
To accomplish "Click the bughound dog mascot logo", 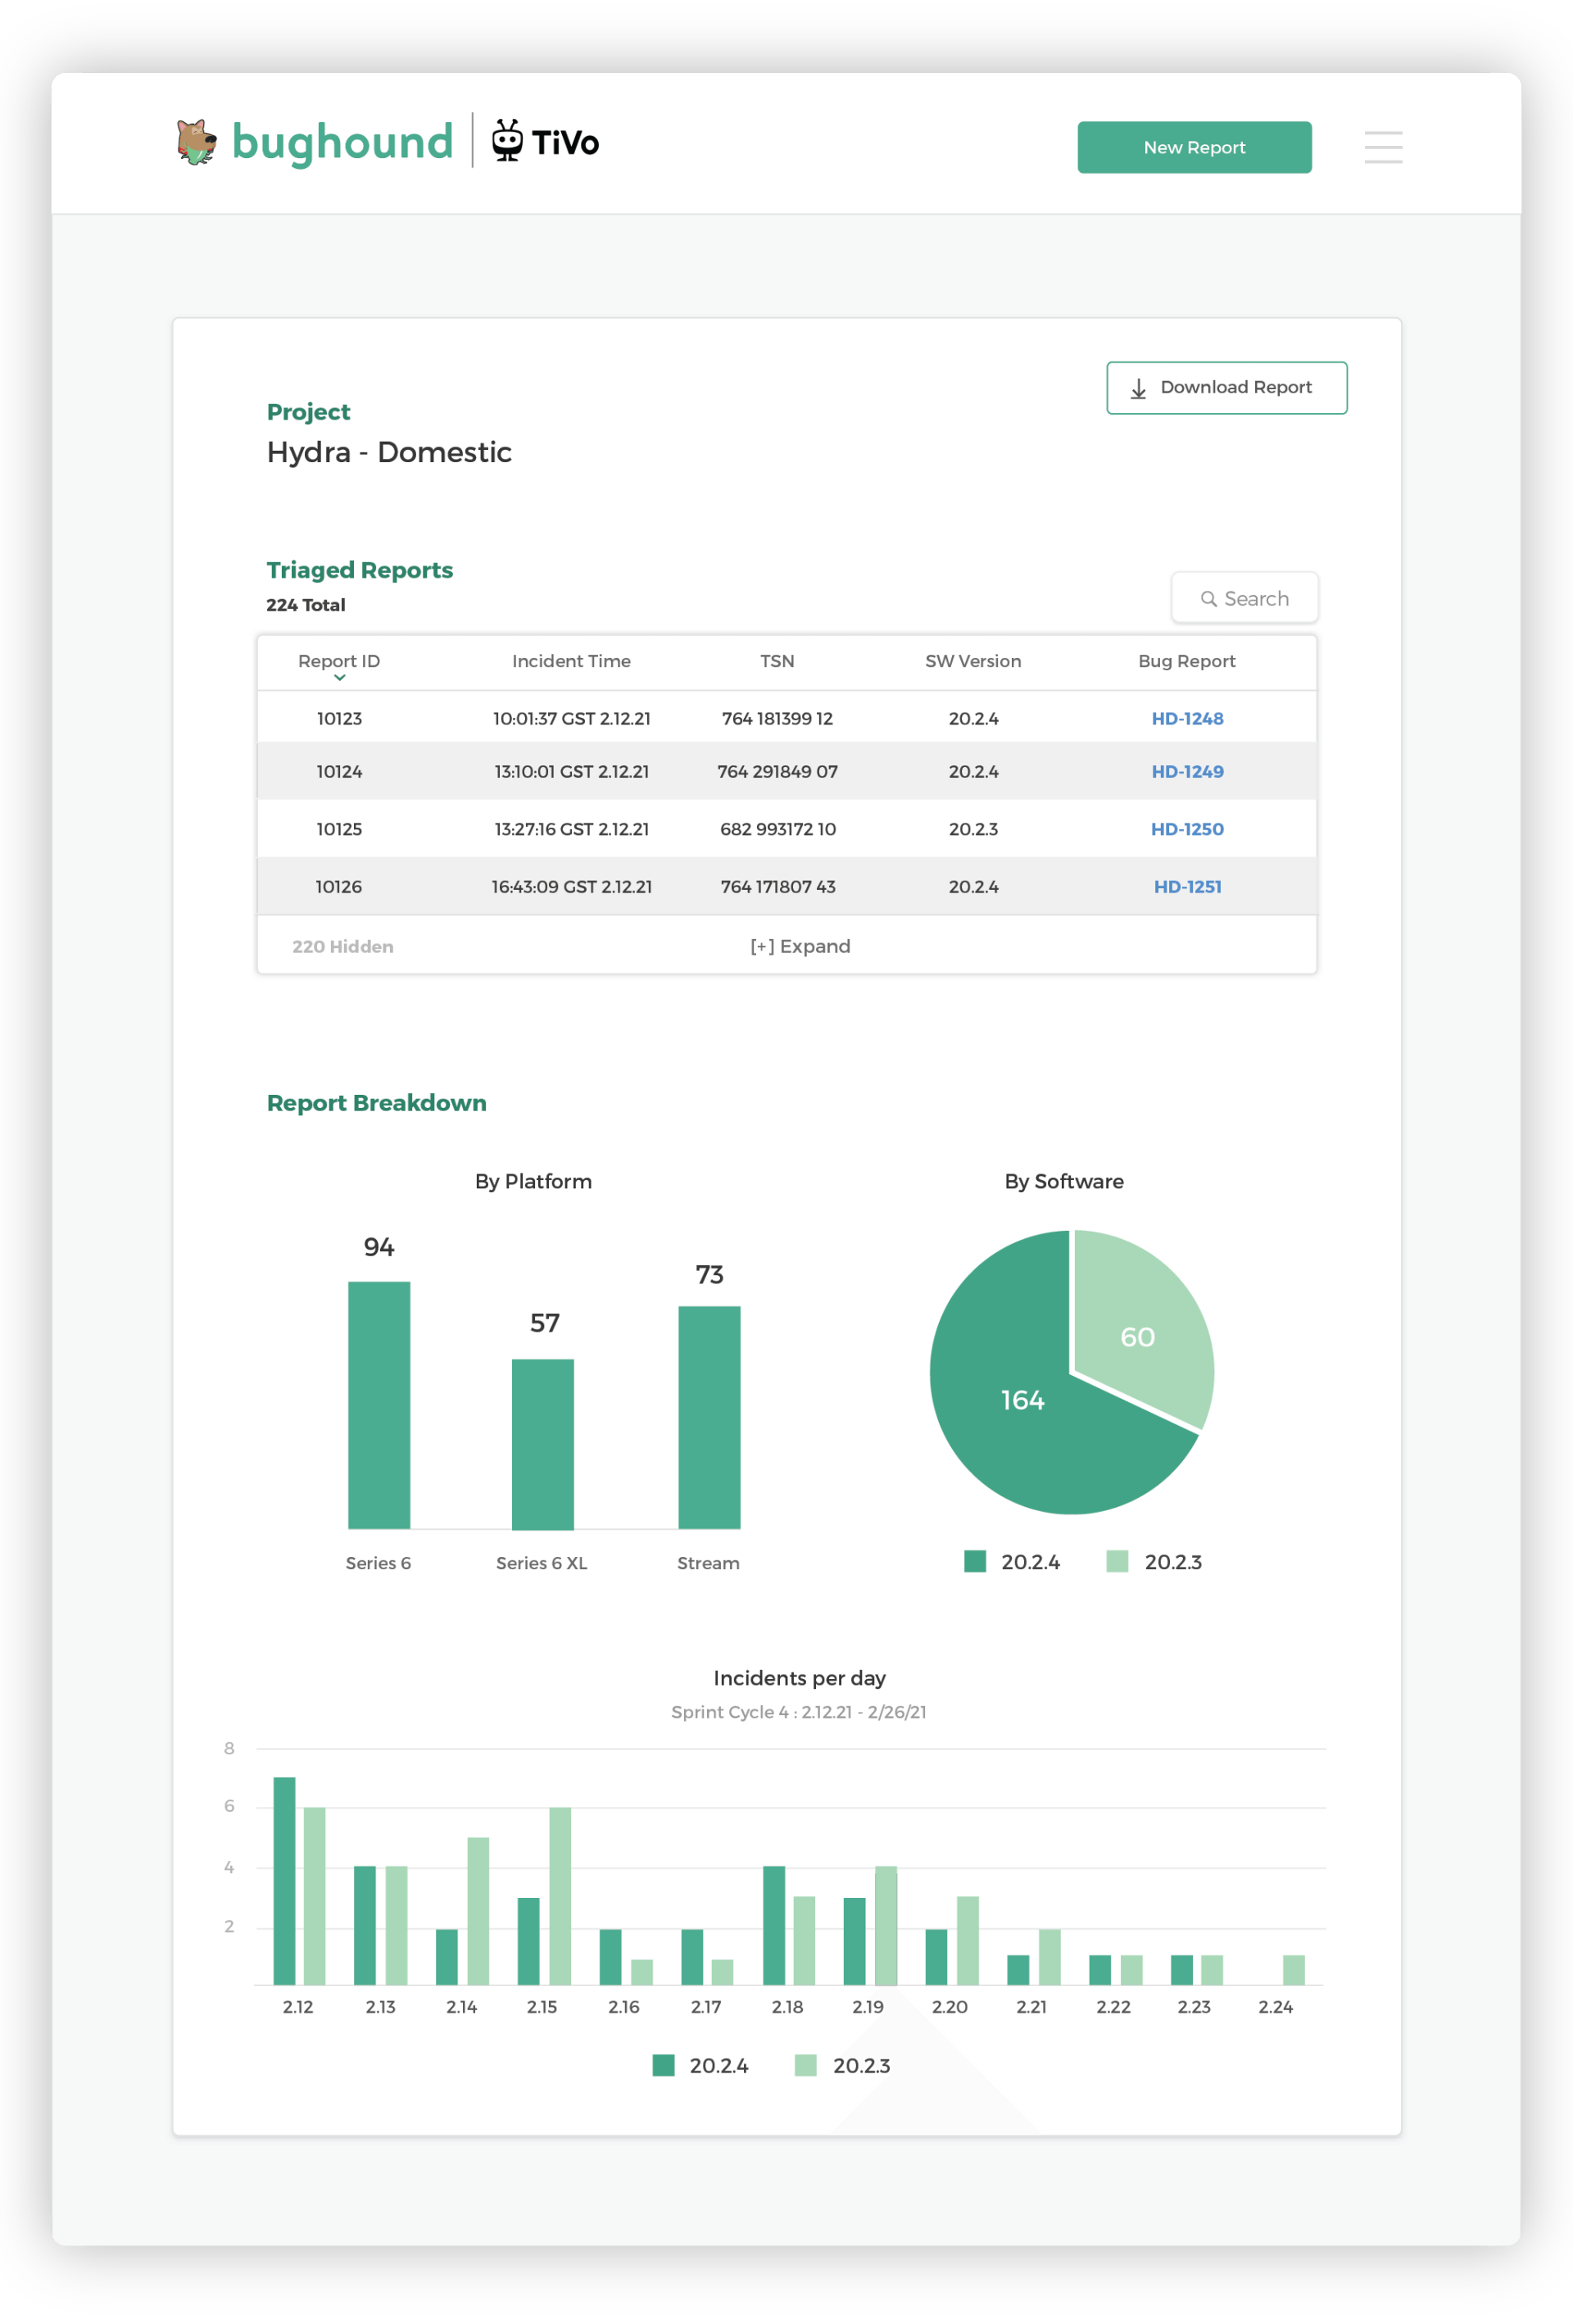I will pyautogui.click(x=196, y=142).
